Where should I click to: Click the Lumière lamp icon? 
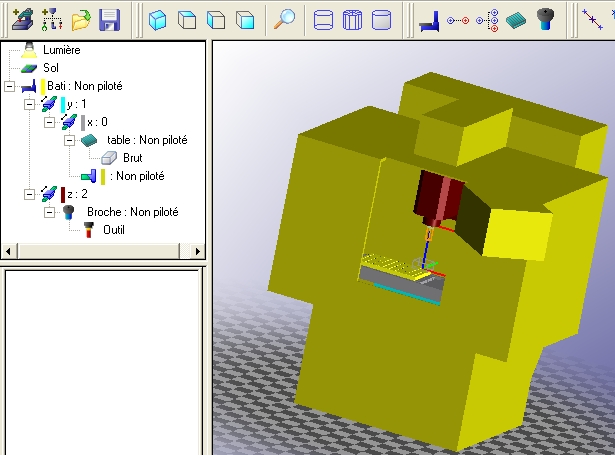coord(29,50)
